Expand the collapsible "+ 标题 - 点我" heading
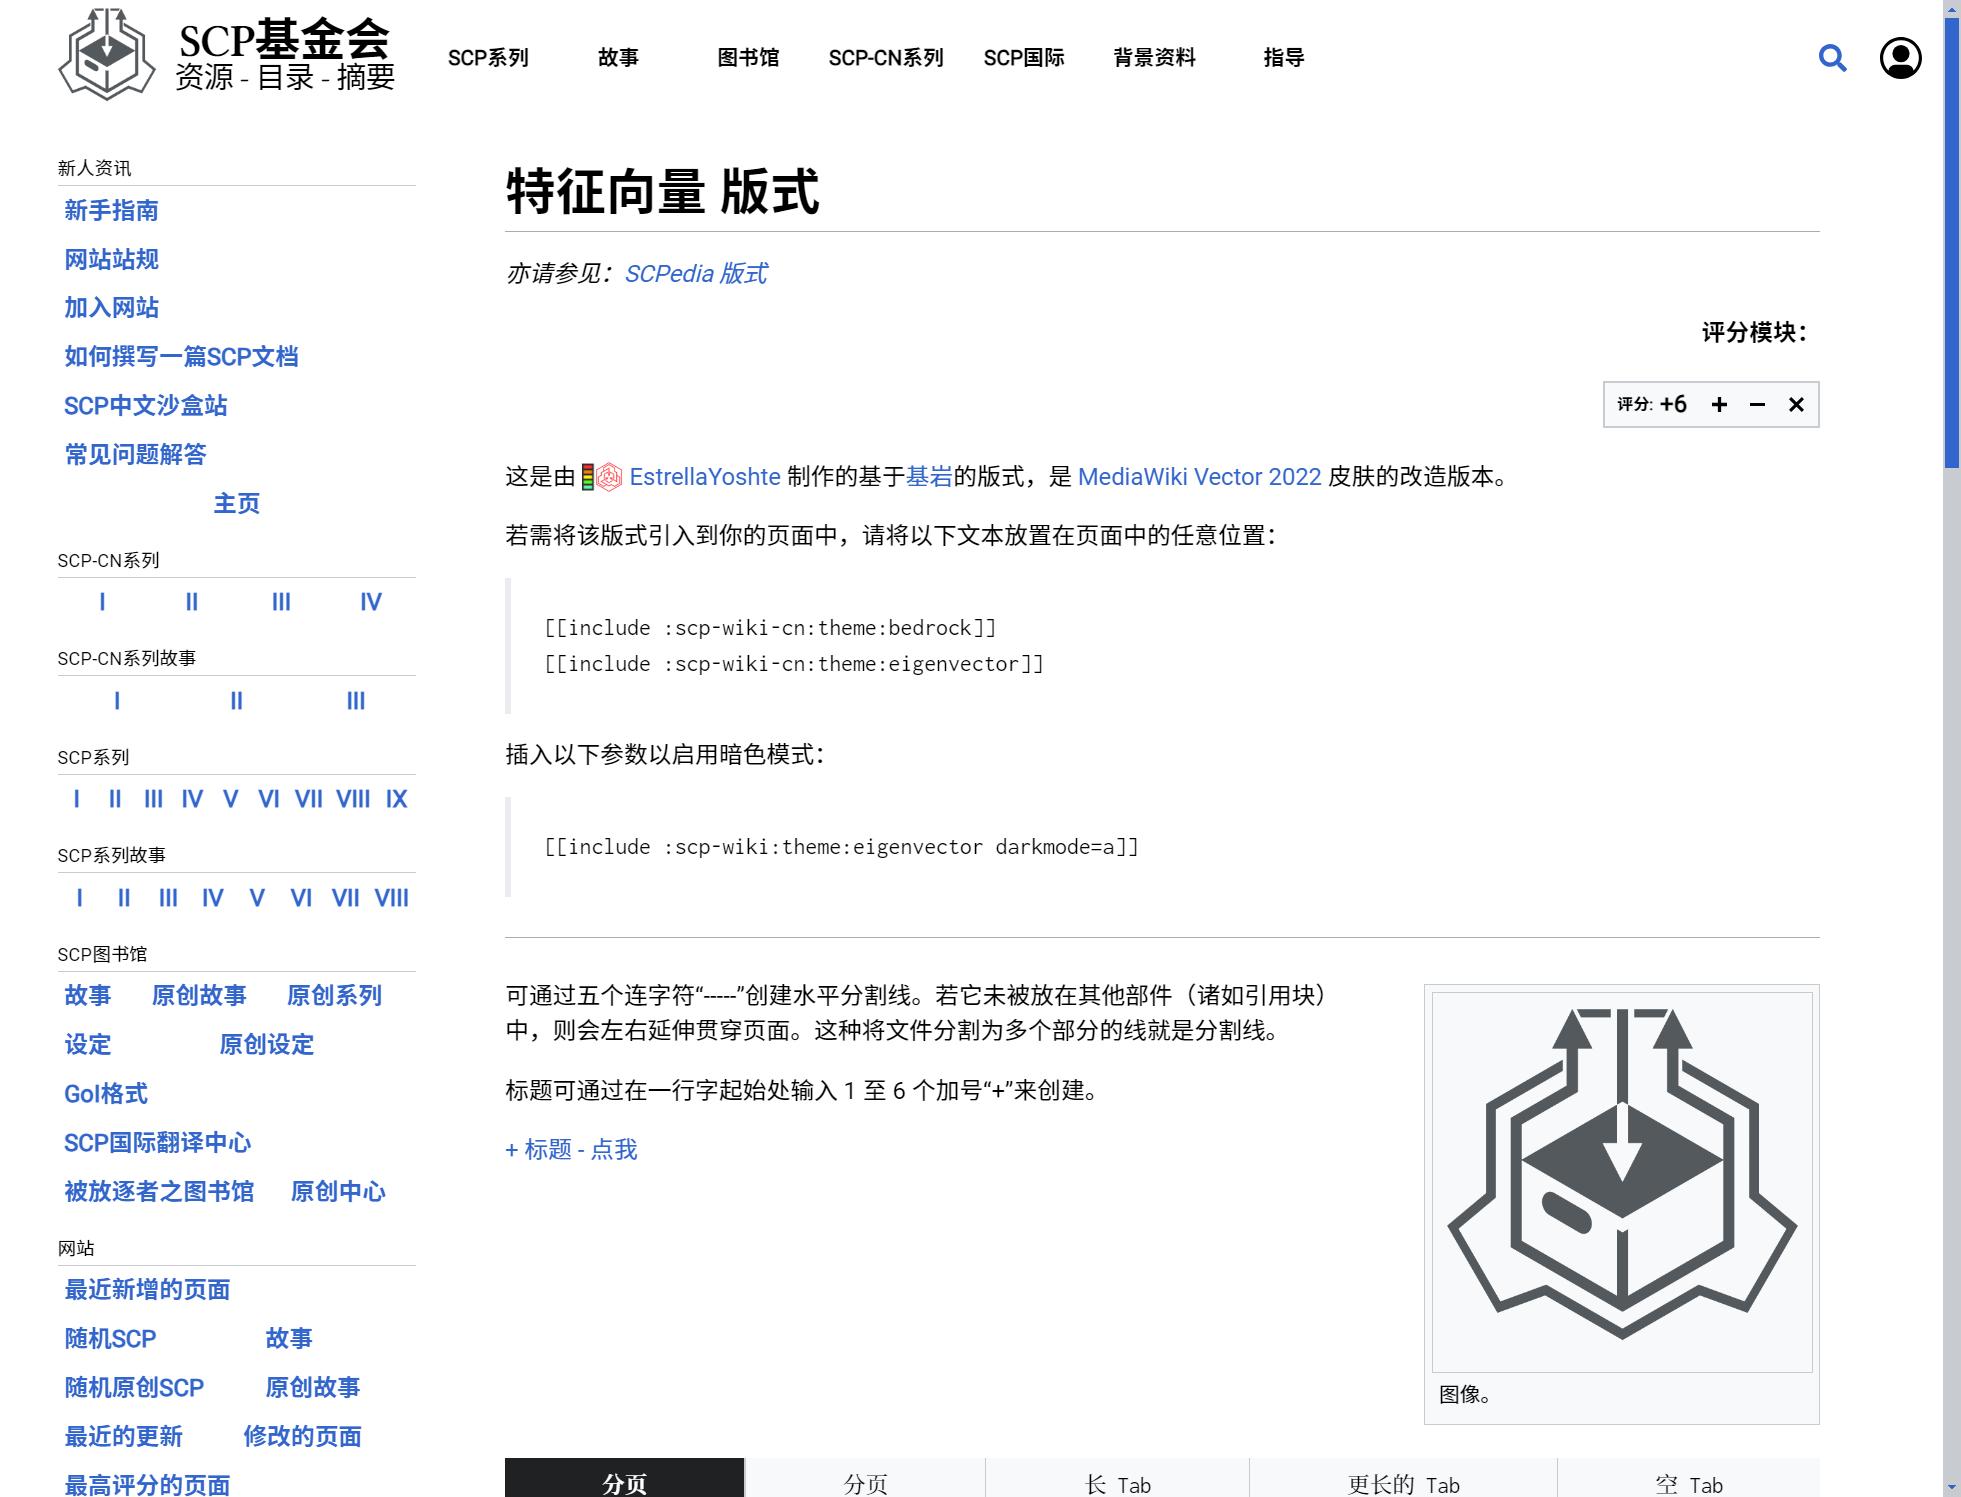This screenshot has height=1497, width=1961. [x=571, y=1150]
